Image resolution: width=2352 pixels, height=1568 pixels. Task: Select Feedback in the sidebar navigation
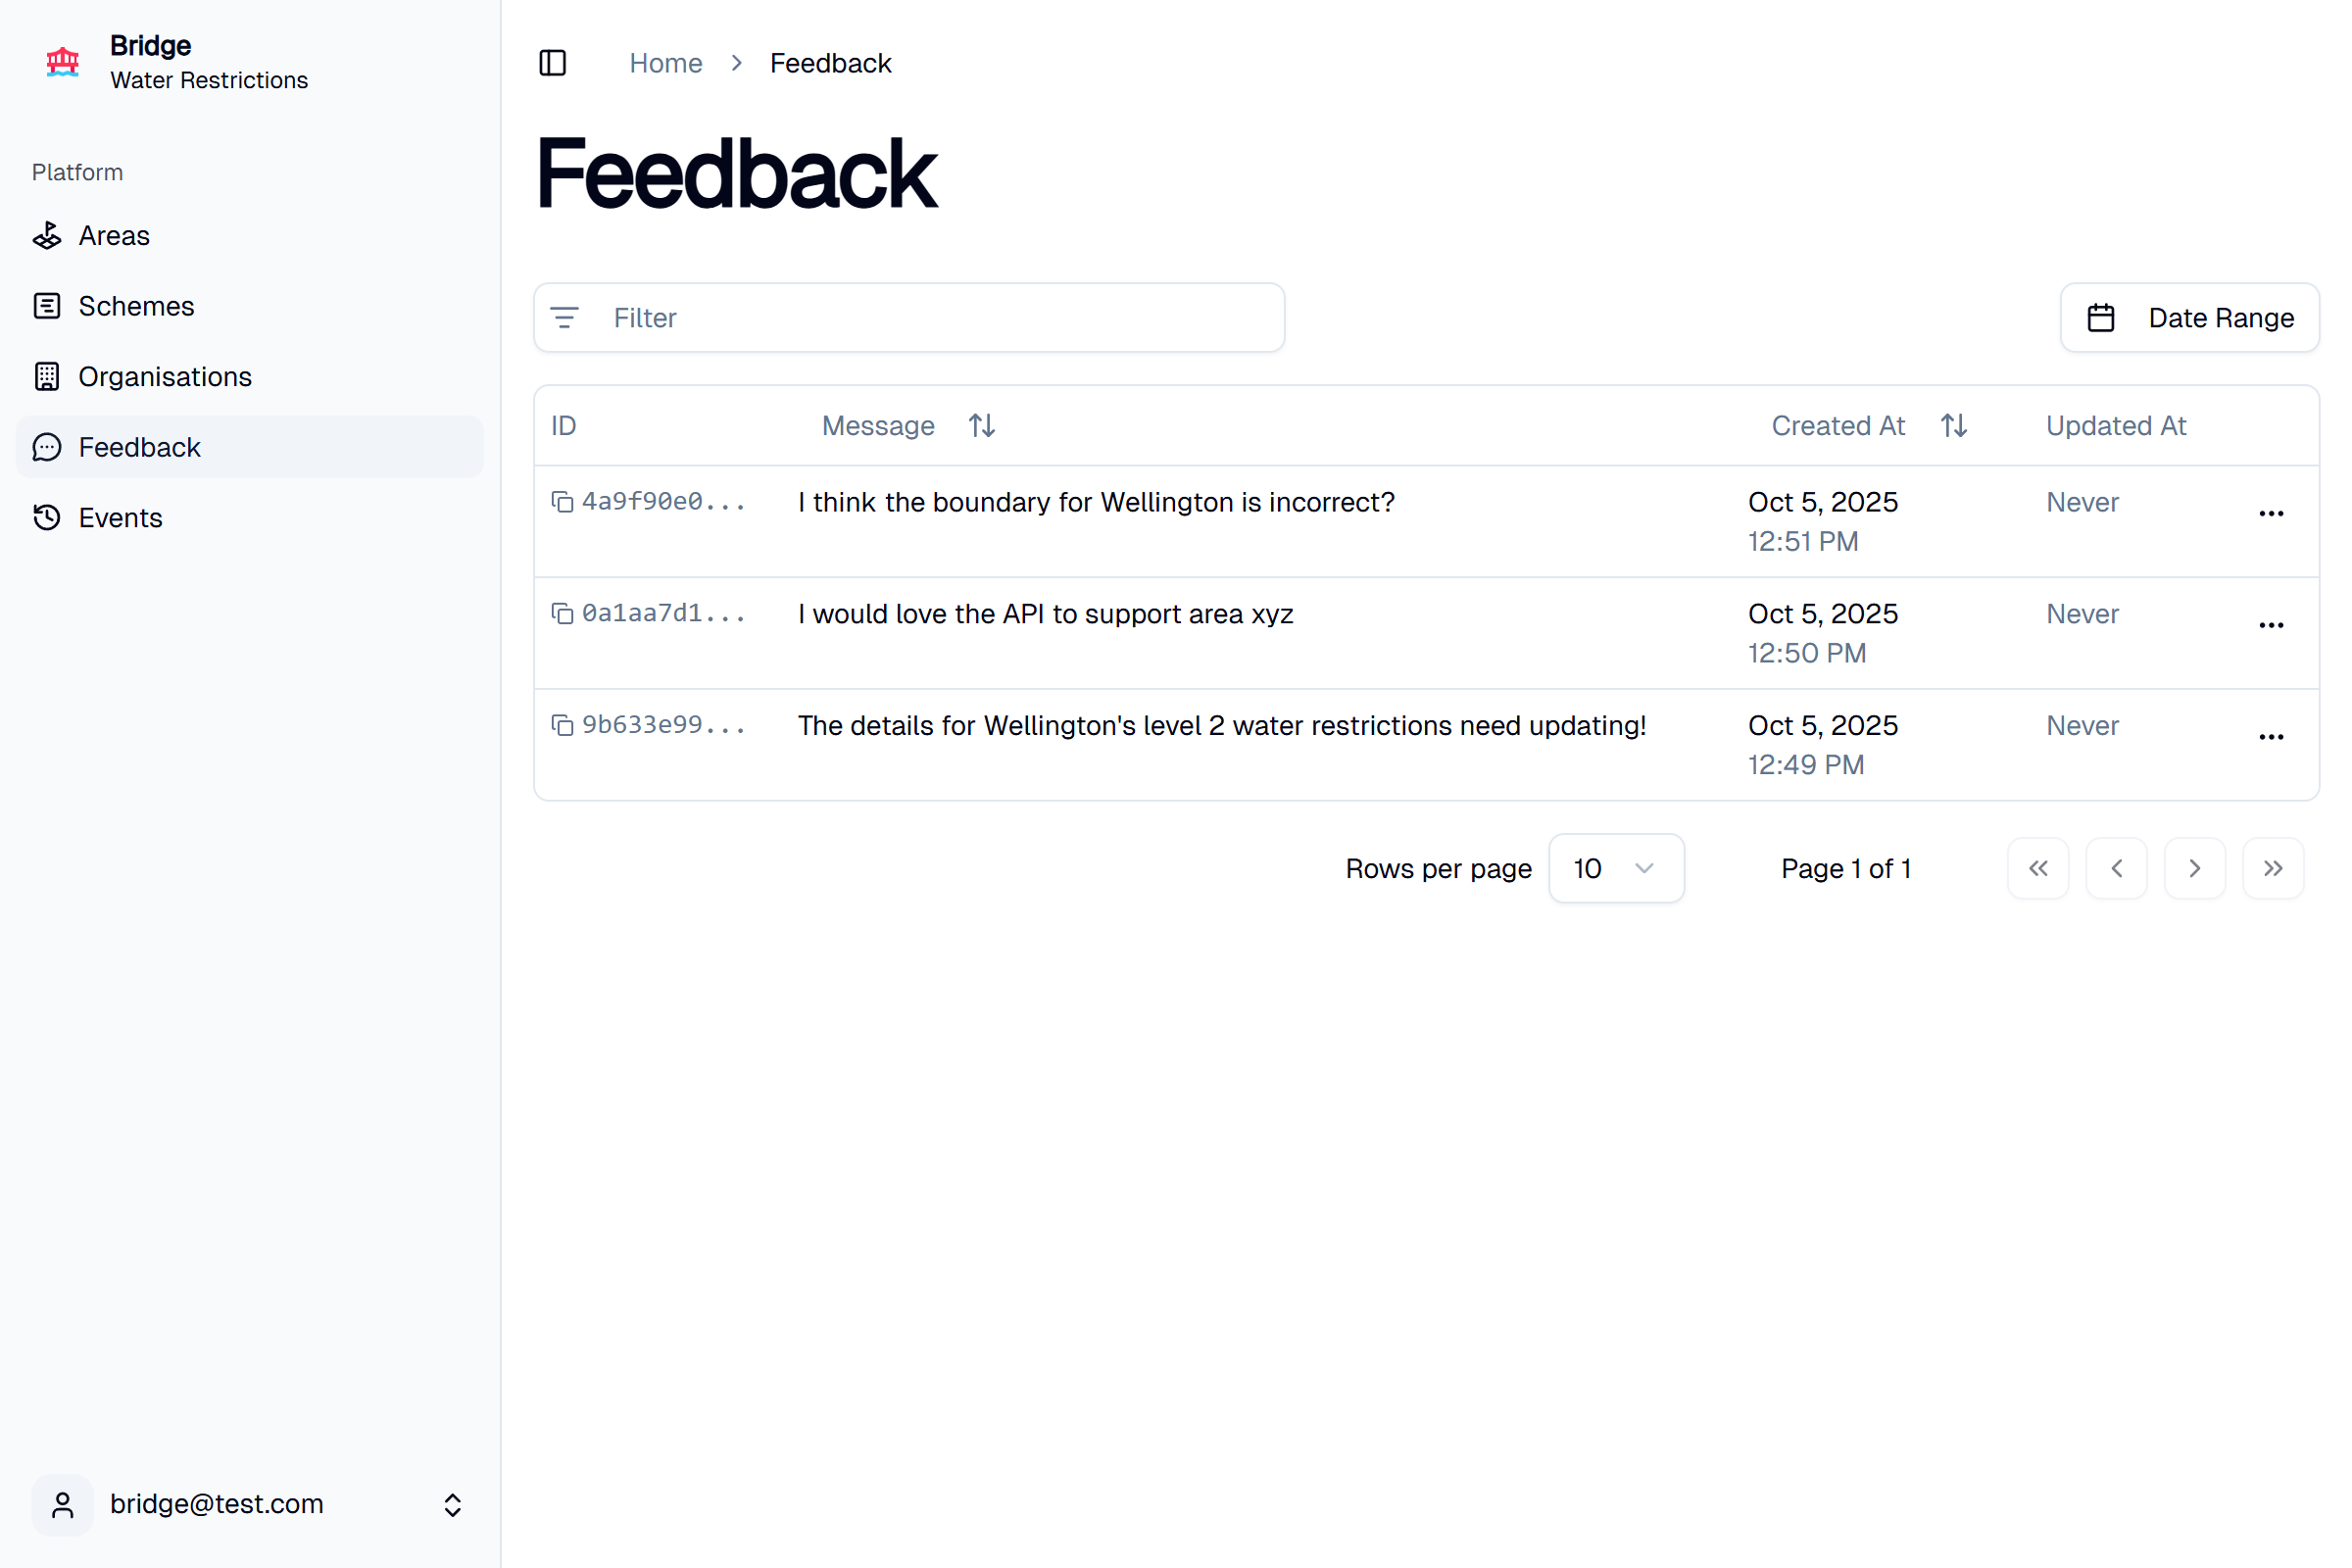[139, 447]
